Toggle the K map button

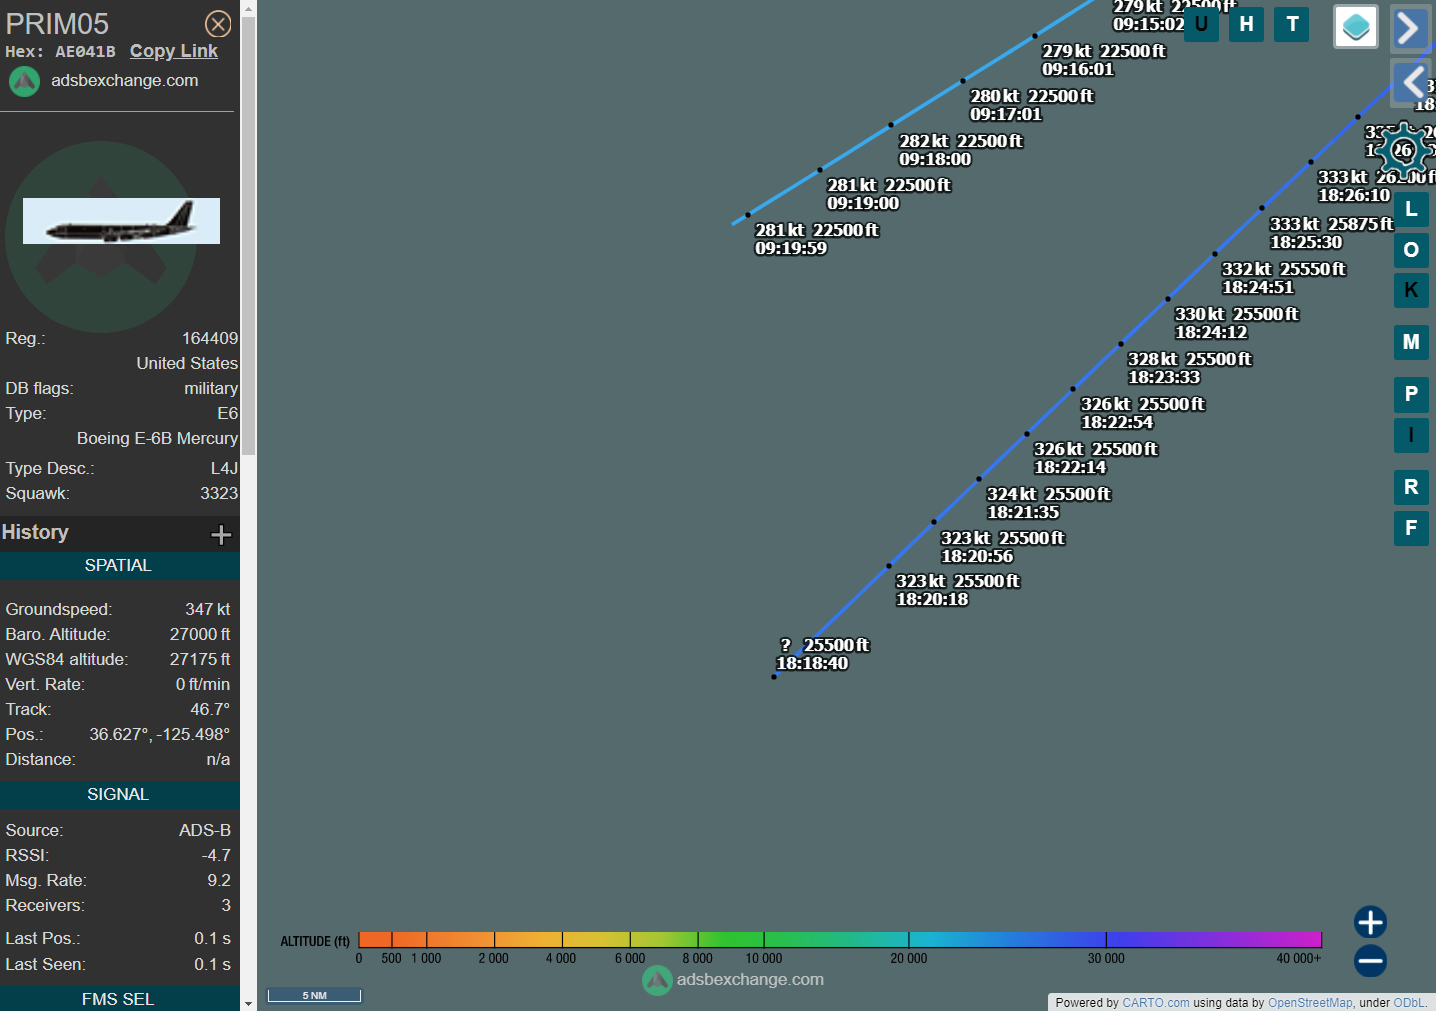pyautogui.click(x=1411, y=290)
